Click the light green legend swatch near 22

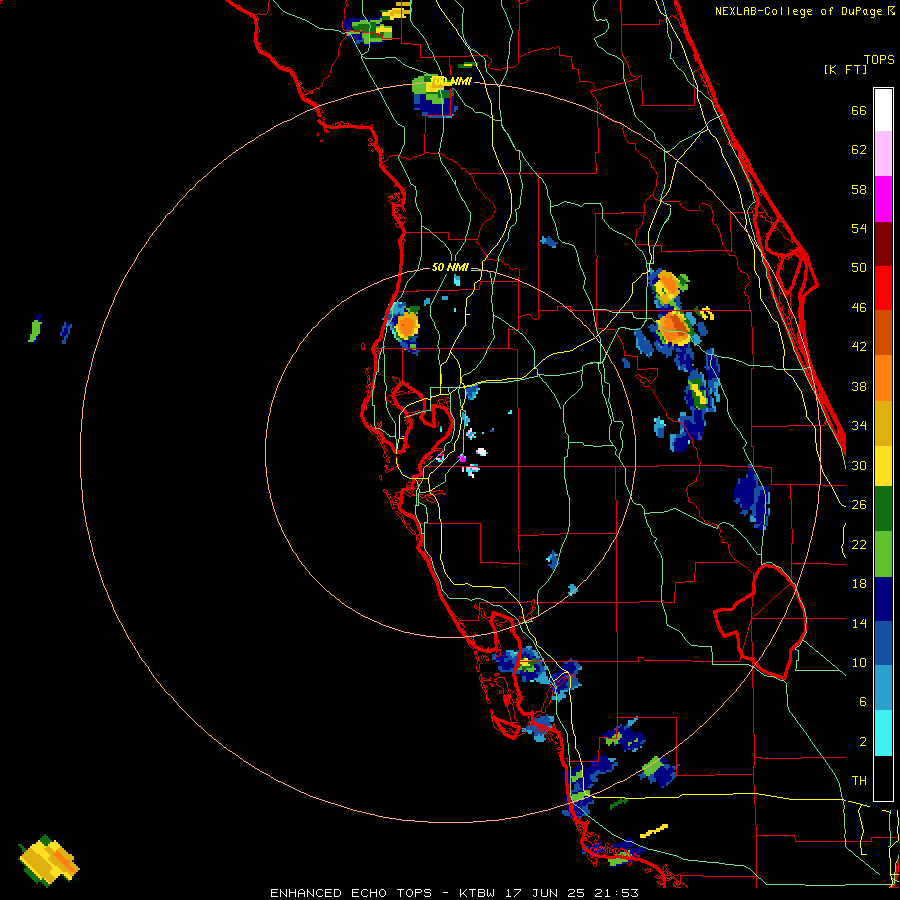pyautogui.click(x=883, y=554)
